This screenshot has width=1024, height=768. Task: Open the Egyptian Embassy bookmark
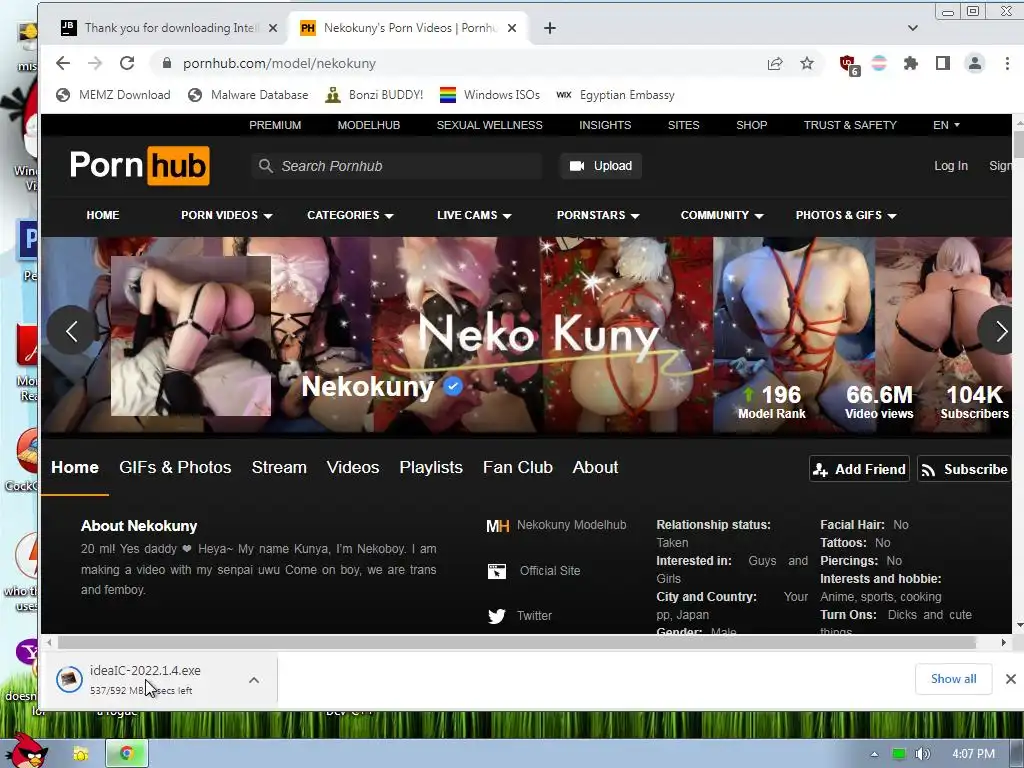615,95
